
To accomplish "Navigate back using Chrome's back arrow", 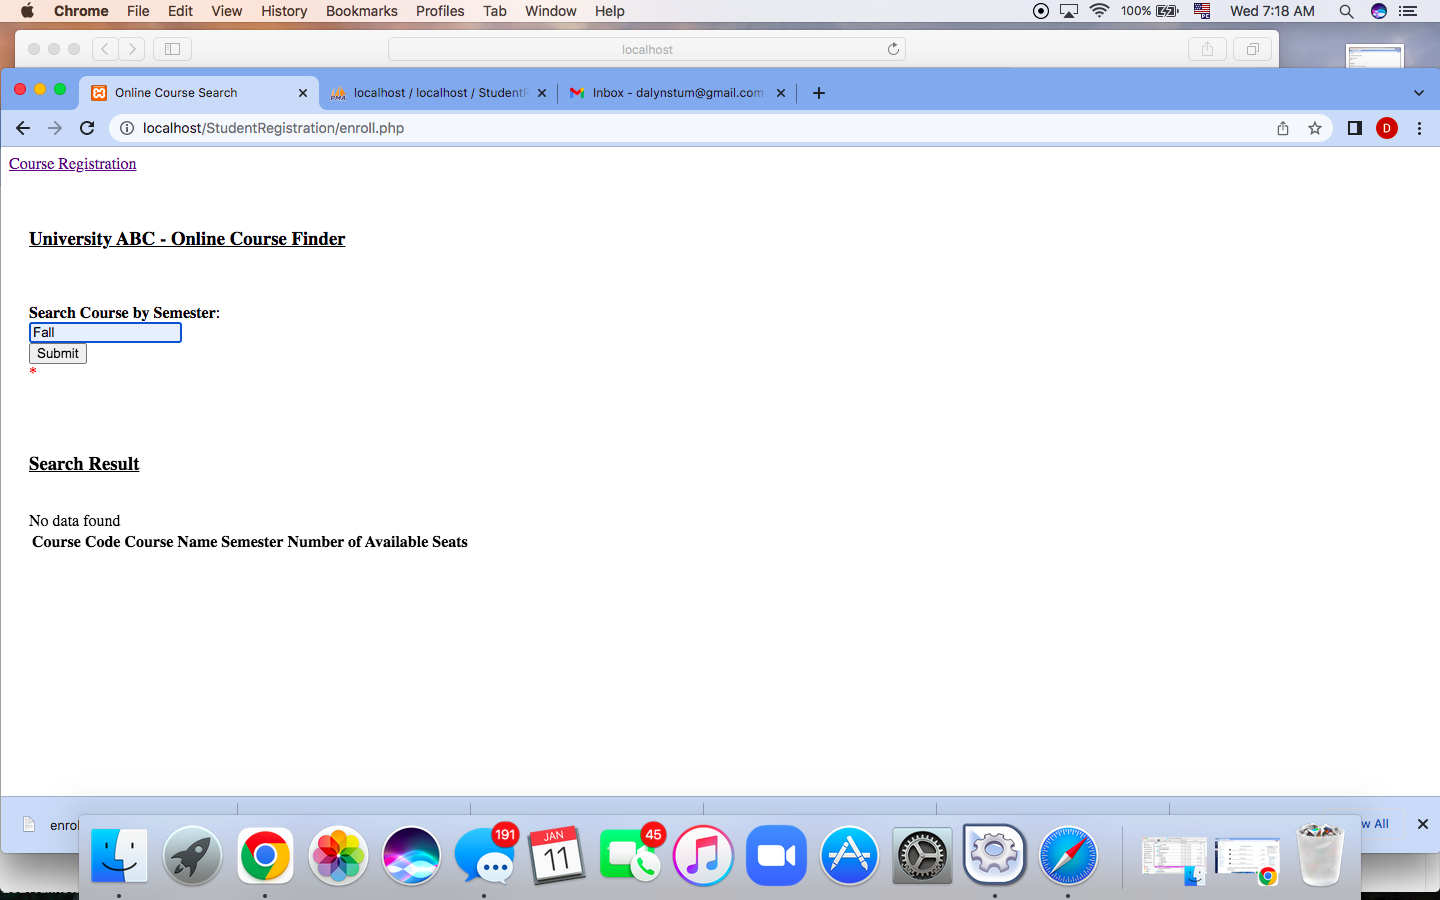I will [x=22, y=128].
